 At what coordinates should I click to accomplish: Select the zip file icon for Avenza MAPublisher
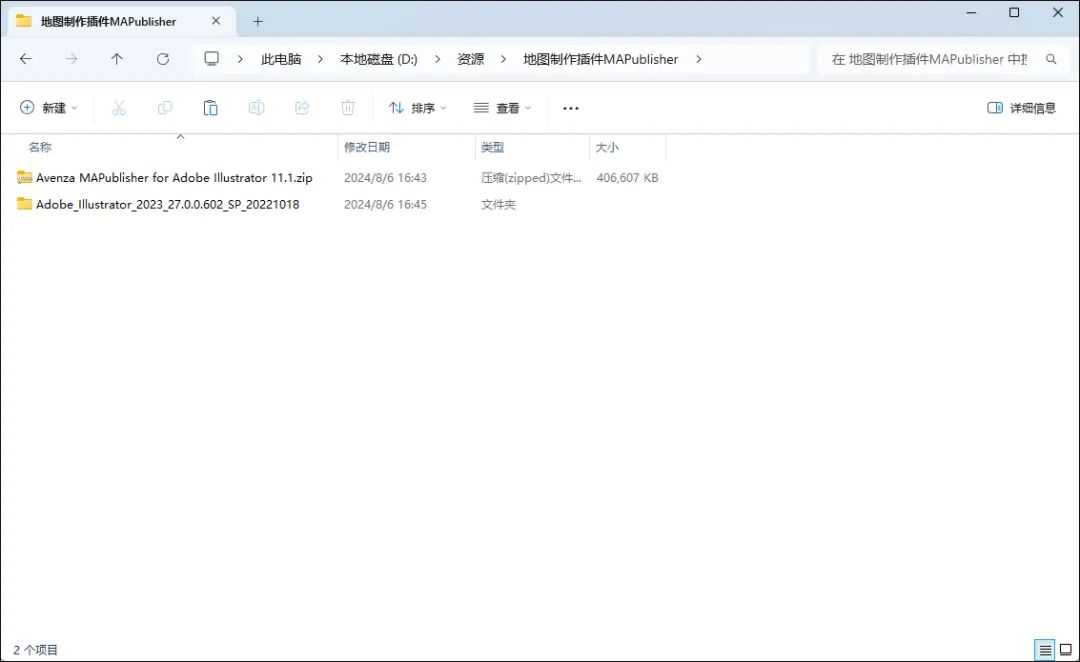[x=25, y=177]
